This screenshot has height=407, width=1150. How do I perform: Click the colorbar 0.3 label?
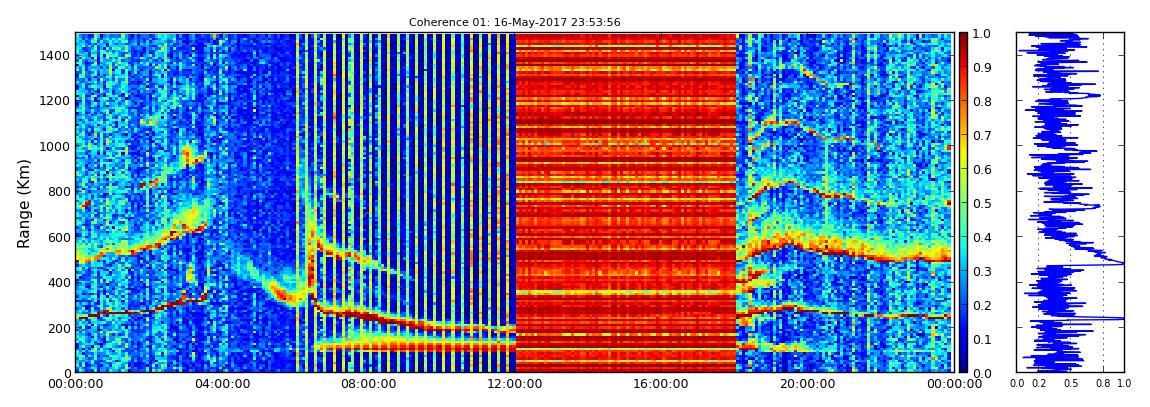coord(983,271)
